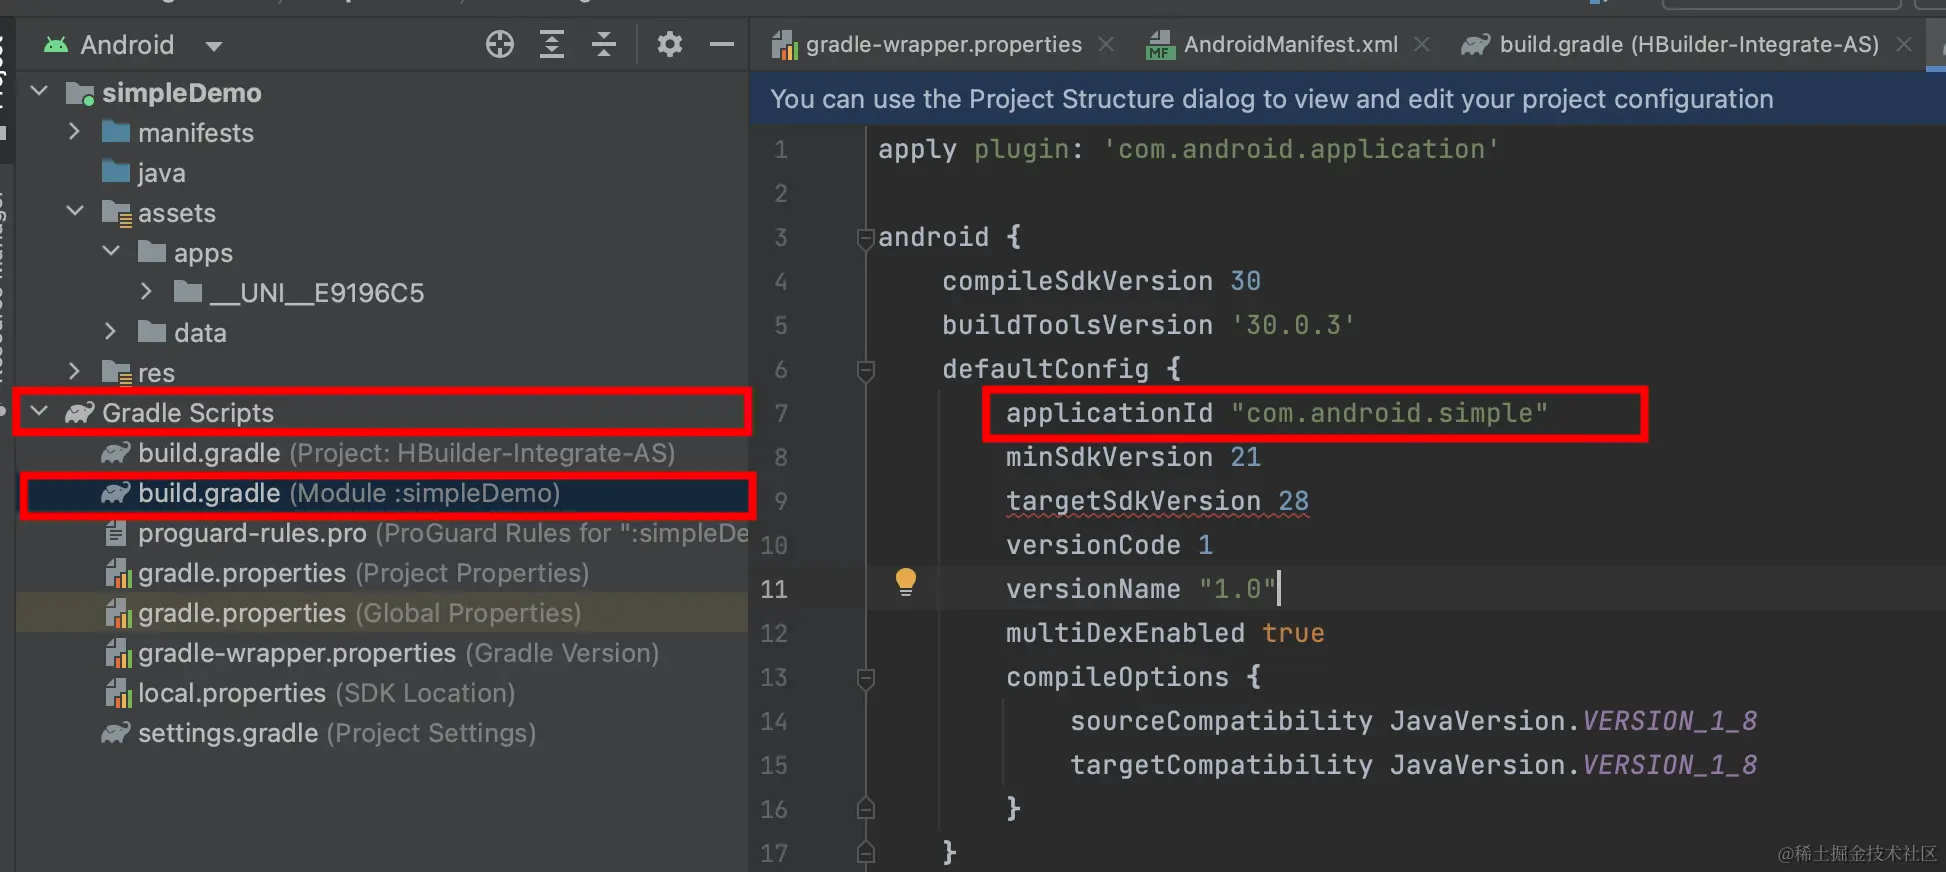Expand the data folder
Viewport: 1946px width, 872px height.
pyautogui.click(x=111, y=332)
